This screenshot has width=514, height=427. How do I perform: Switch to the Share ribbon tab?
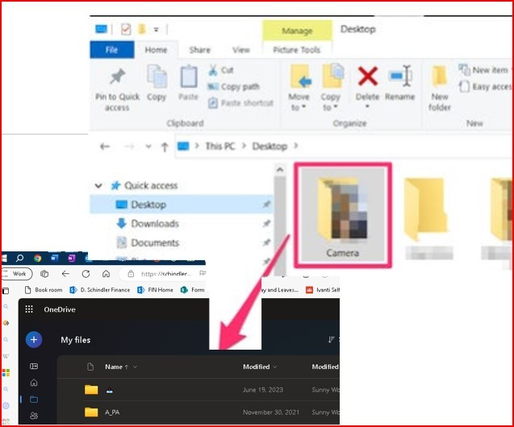200,50
